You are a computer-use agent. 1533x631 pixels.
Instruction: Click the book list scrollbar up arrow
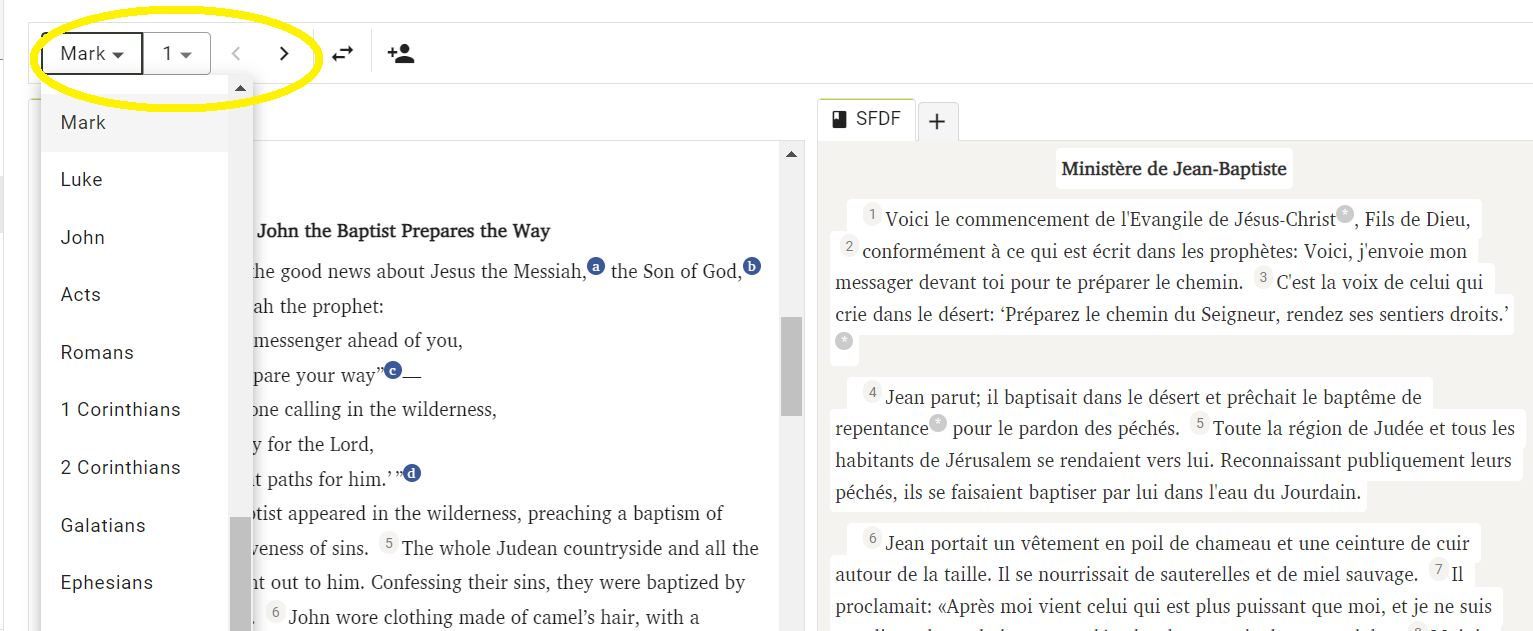(240, 88)
